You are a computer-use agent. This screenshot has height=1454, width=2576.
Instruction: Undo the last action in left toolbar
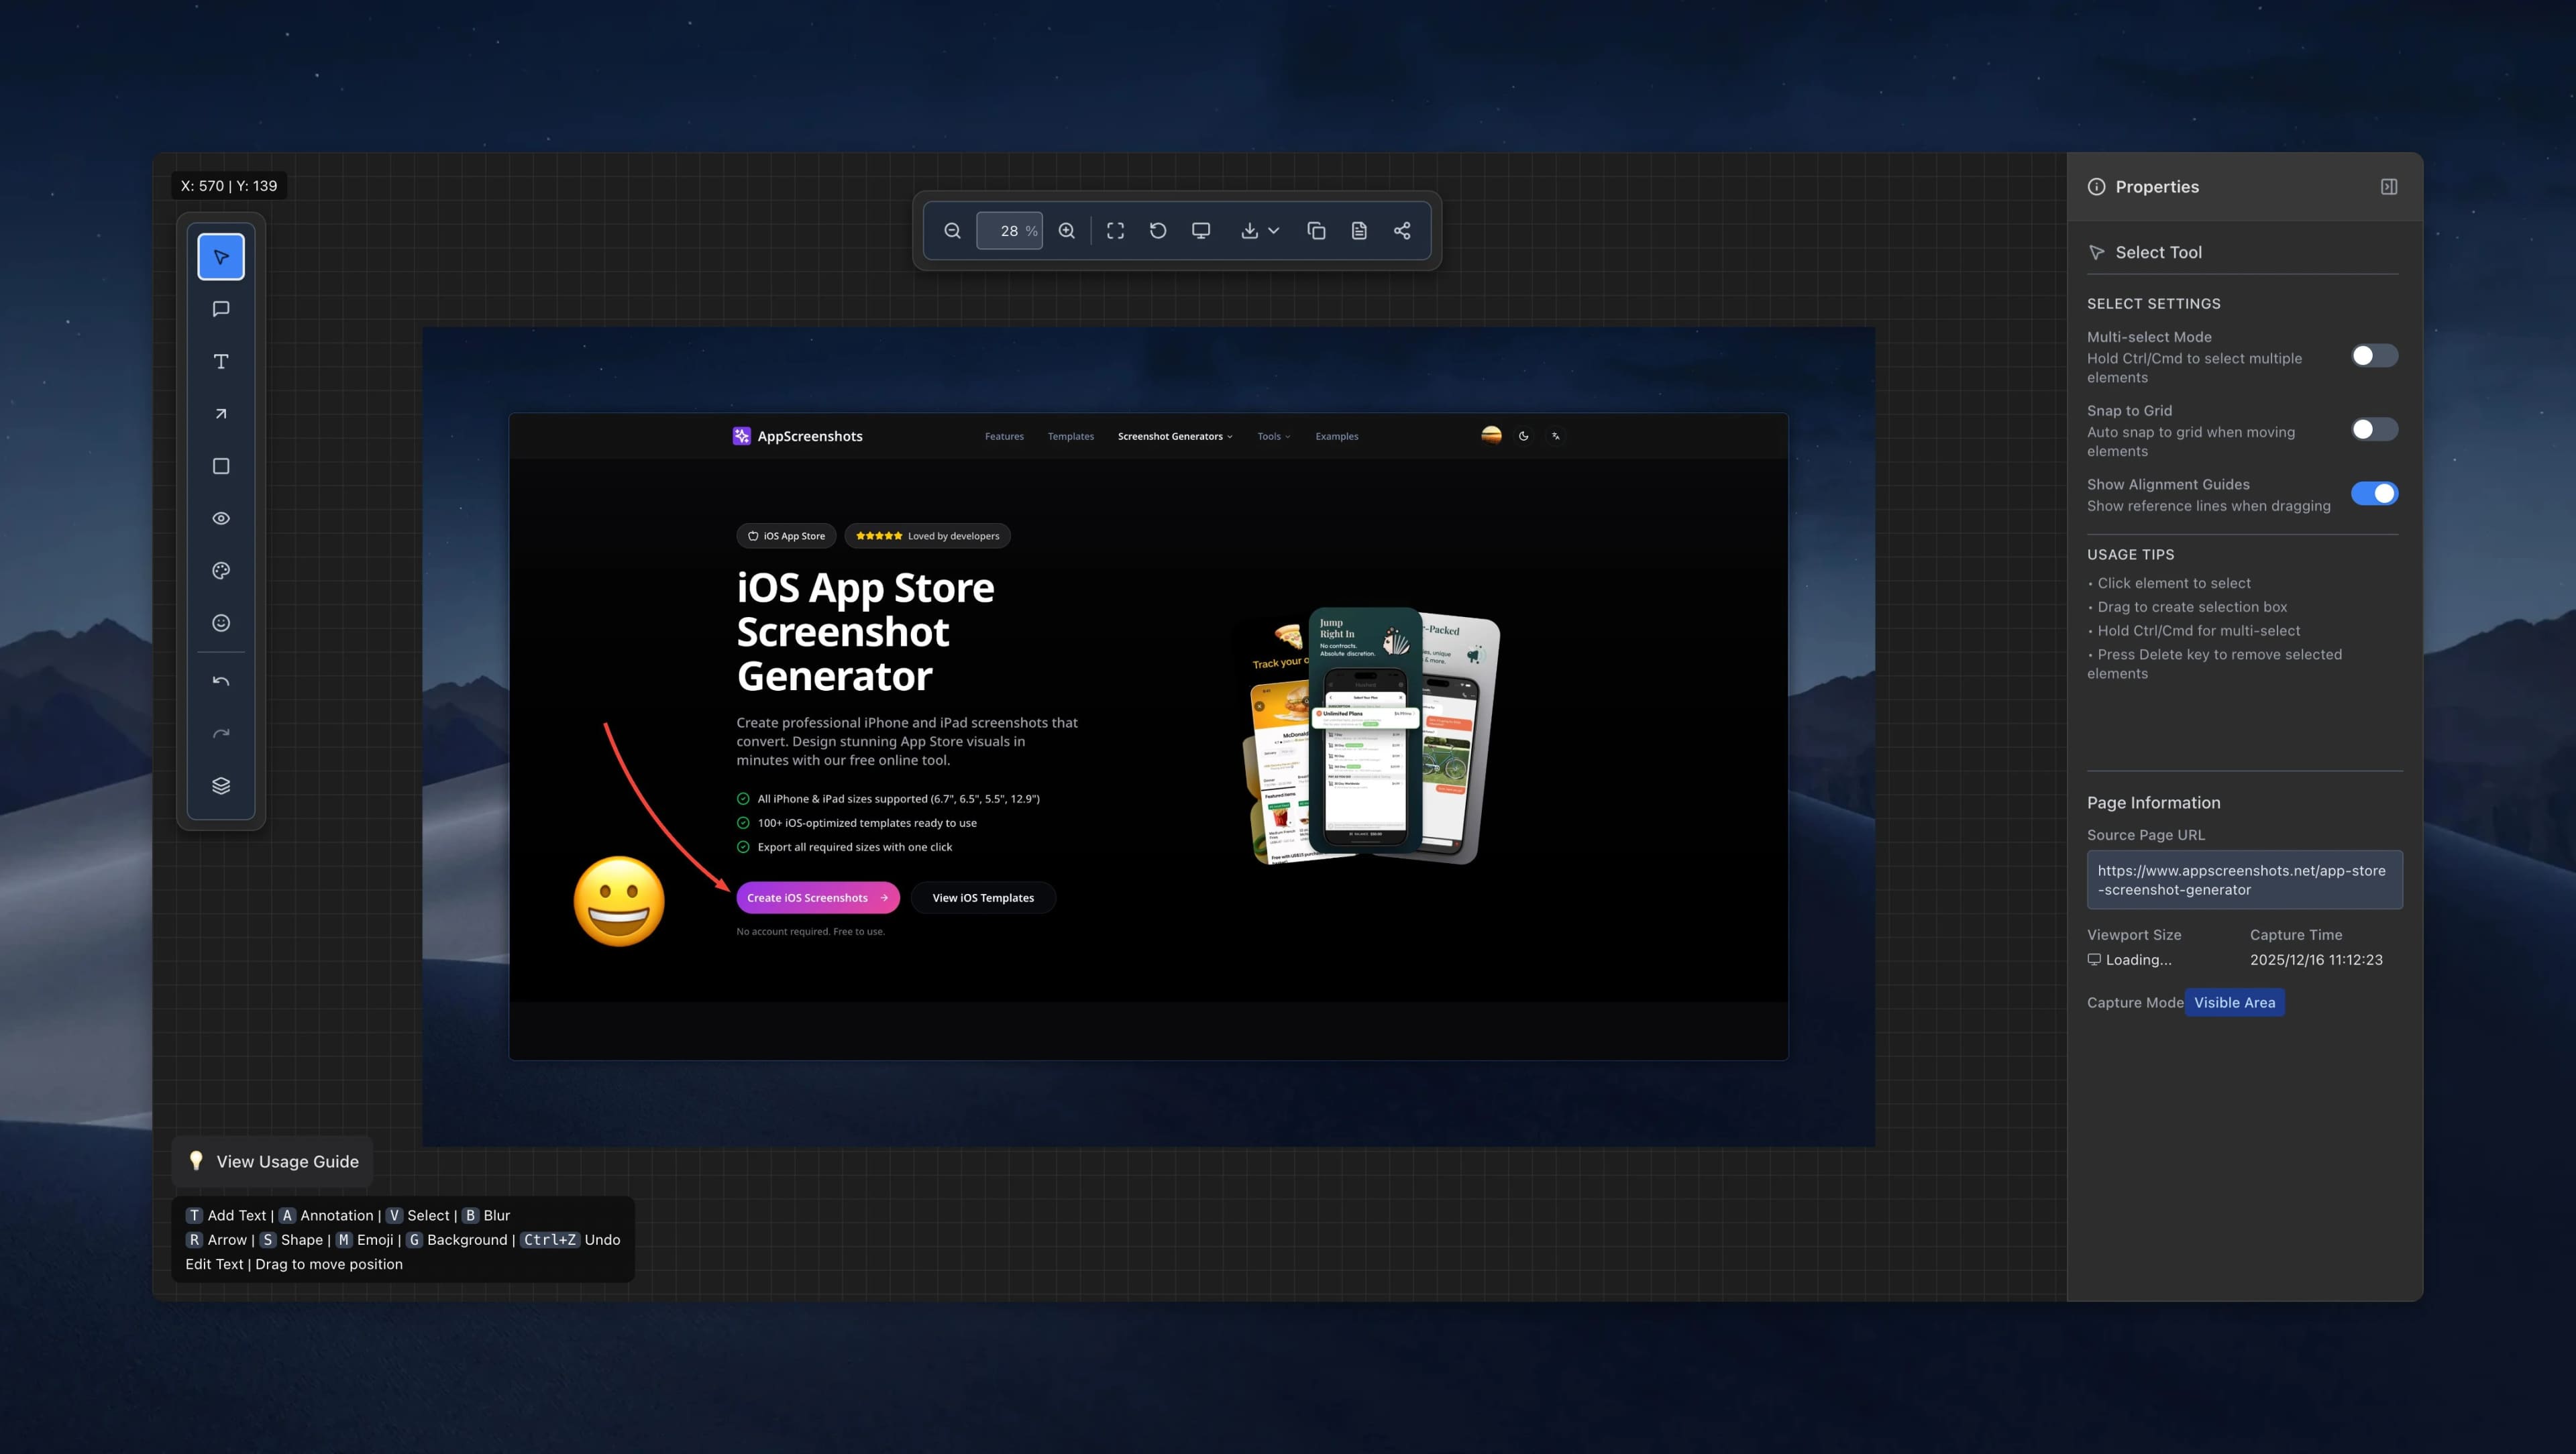[221, 681]
